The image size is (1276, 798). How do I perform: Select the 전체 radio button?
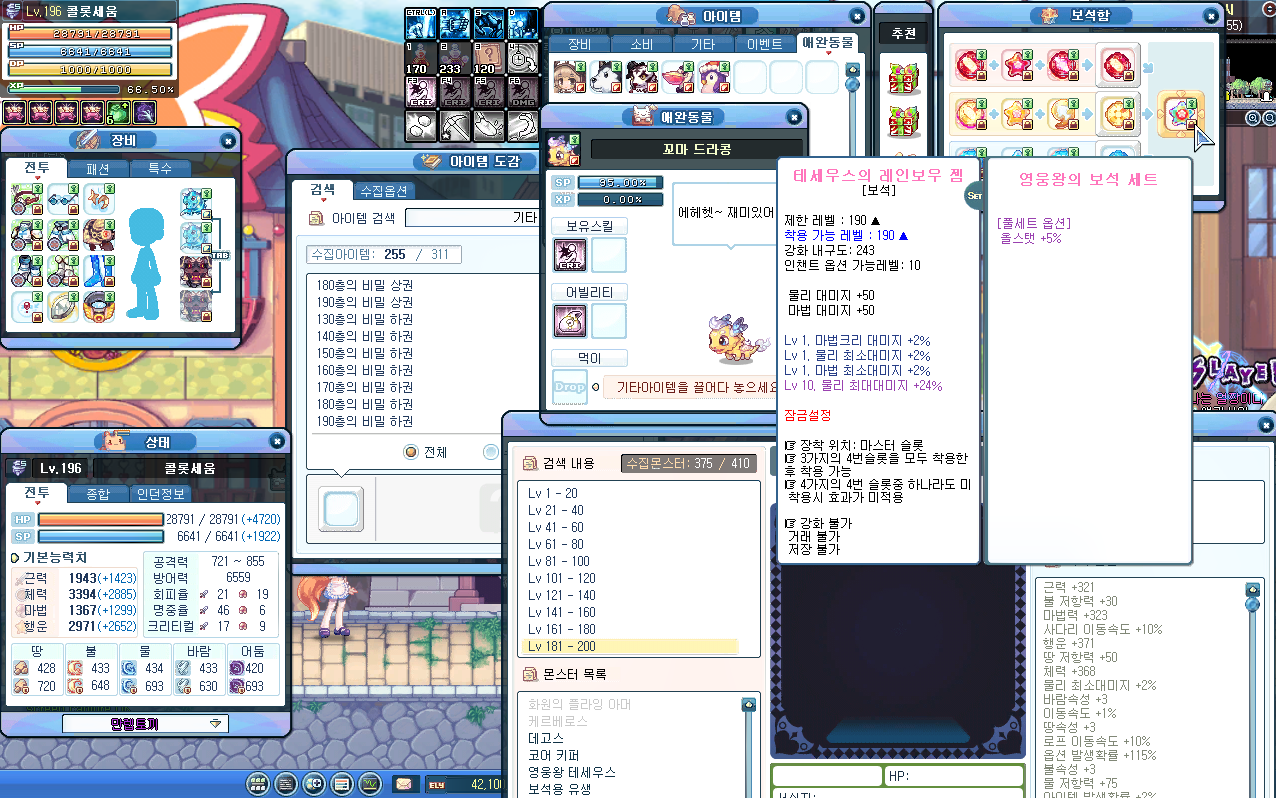410,452
